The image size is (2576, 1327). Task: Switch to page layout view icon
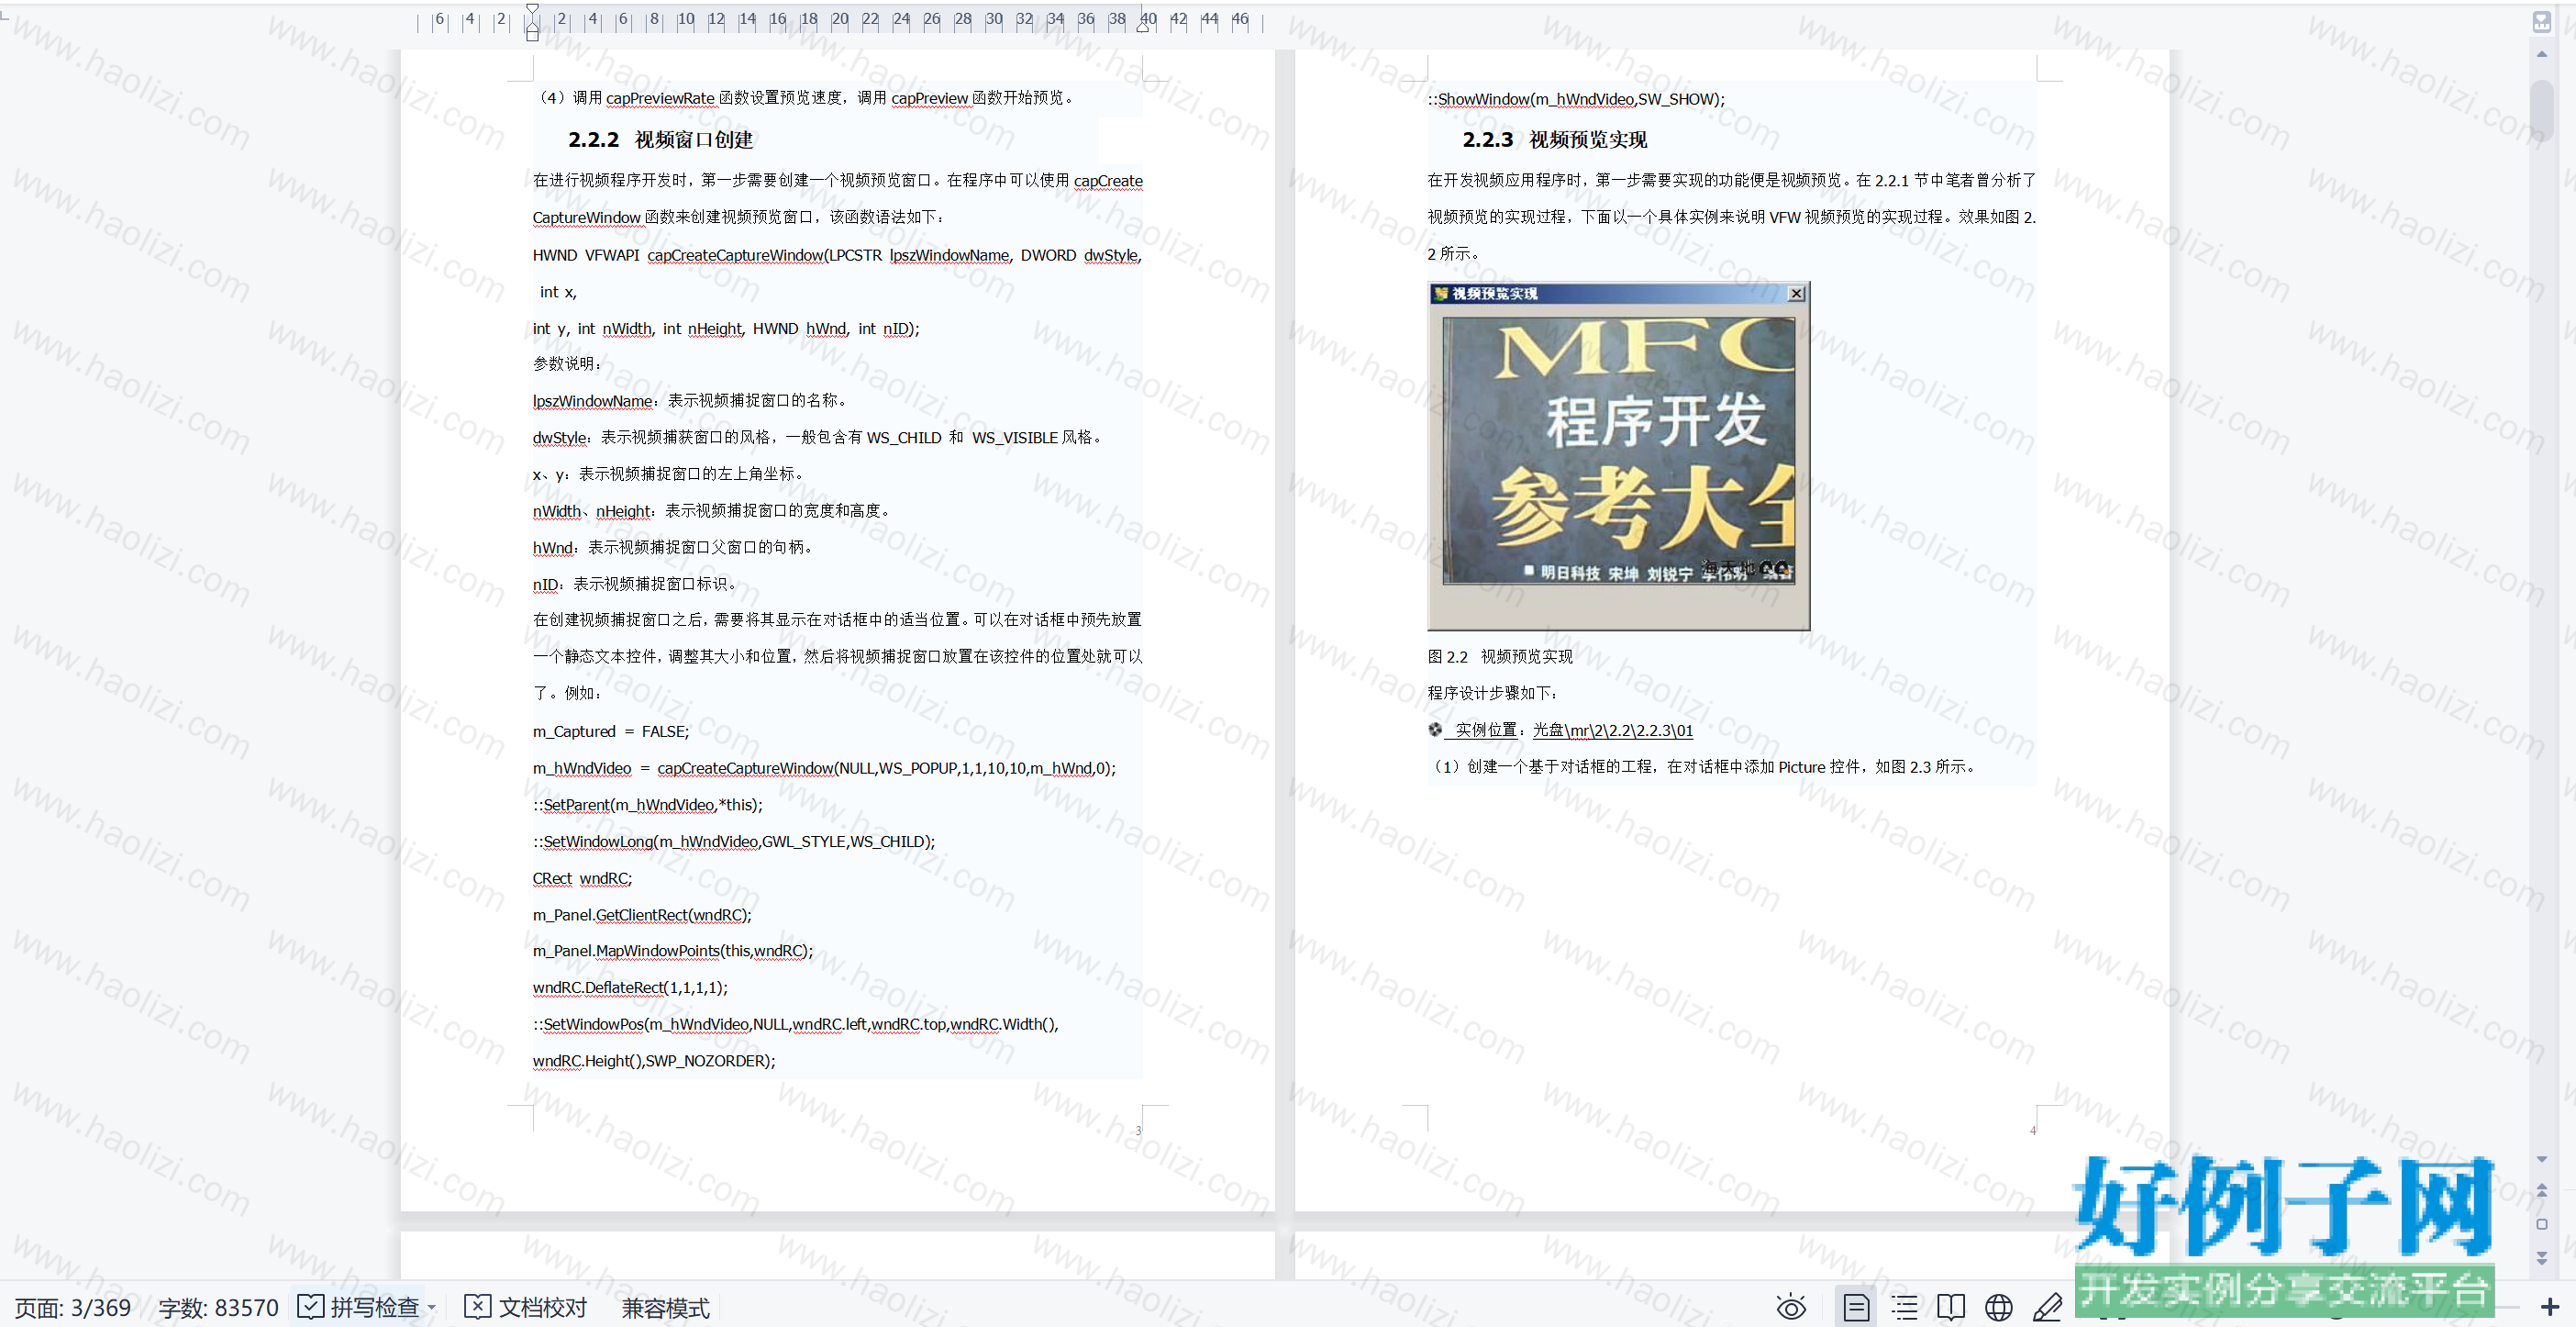[x=1856, y=1307]
